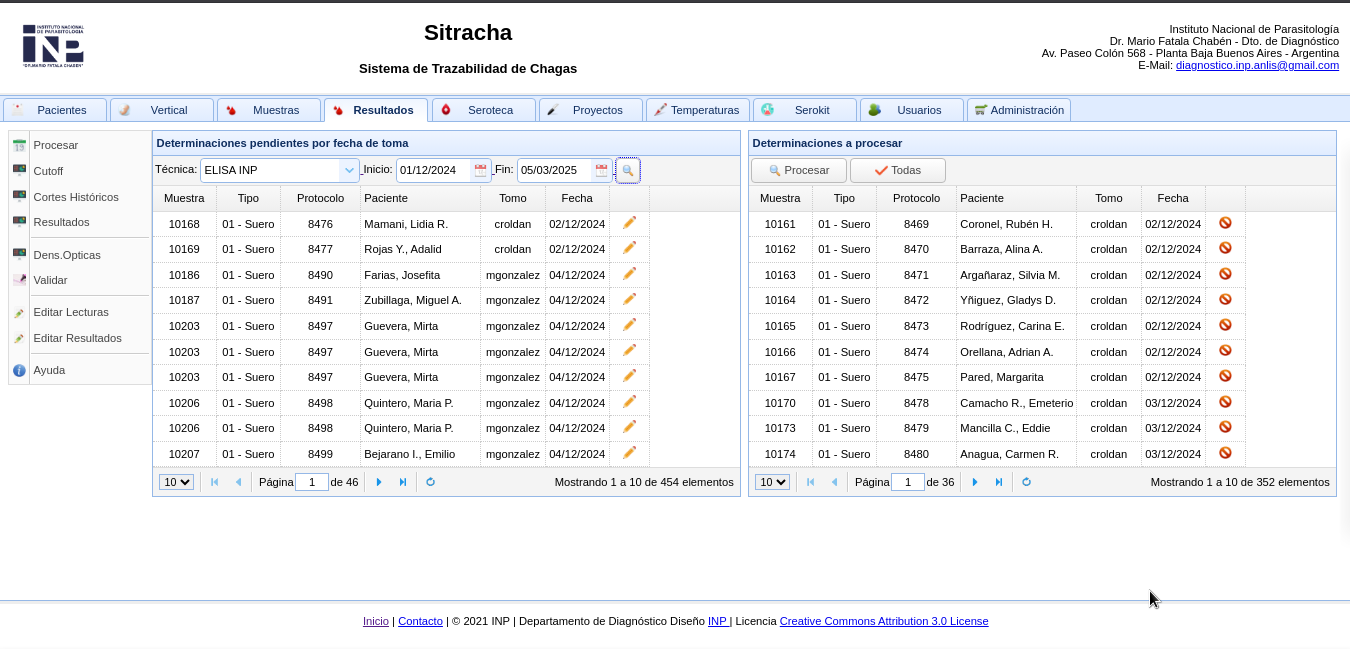Expand the Técnica ELISA INP dropdown
This screenshot has width=1350, height=649.
[x=348, y=171]
